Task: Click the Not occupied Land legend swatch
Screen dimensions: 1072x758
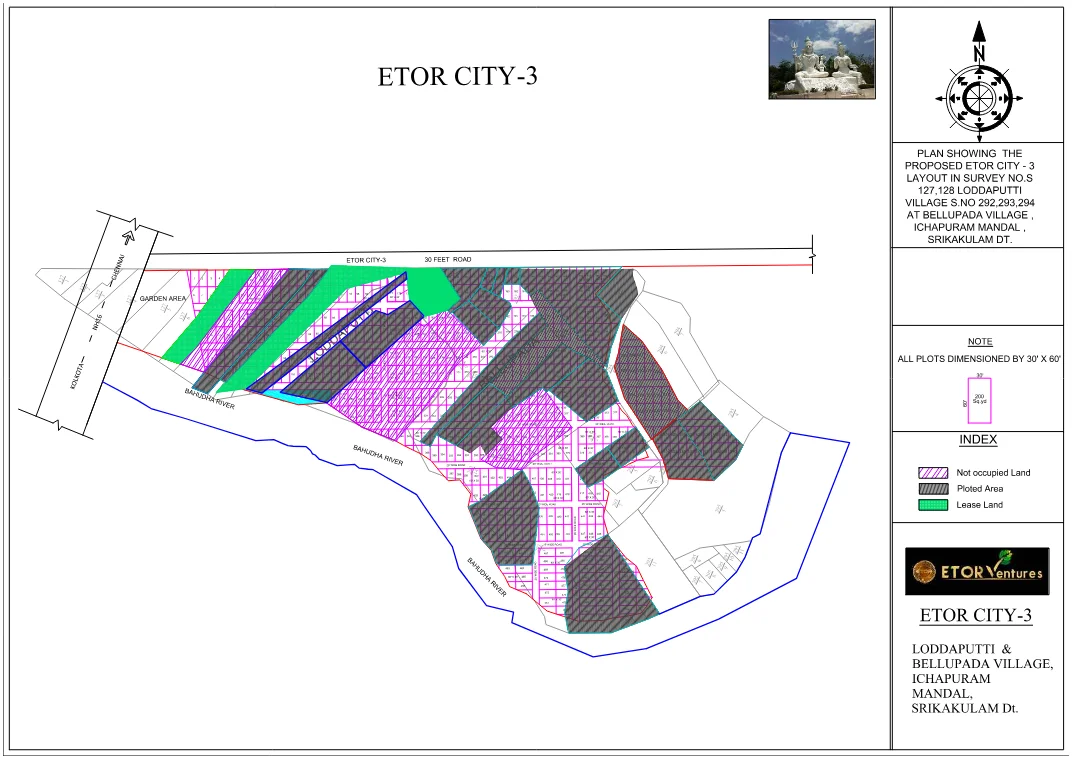Action: coord(933,473)
